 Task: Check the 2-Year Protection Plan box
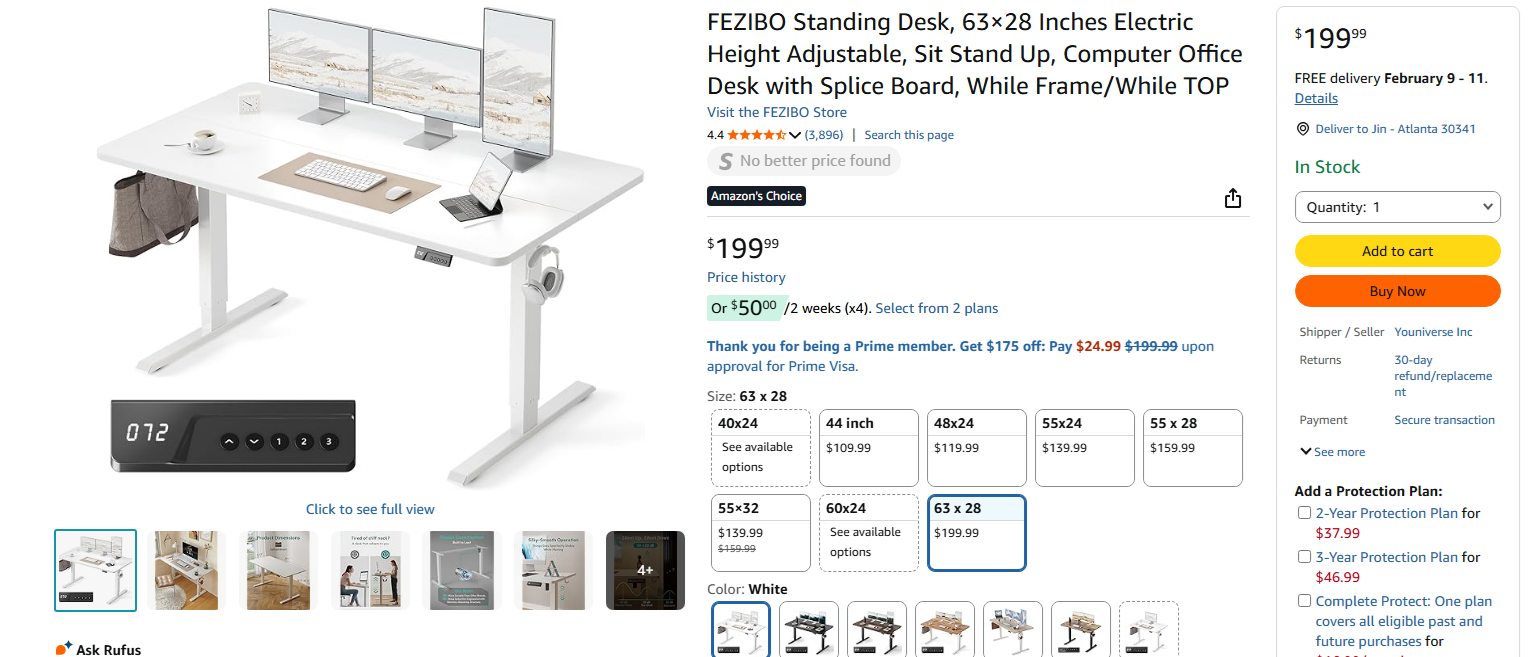[x=1304, y=513]
